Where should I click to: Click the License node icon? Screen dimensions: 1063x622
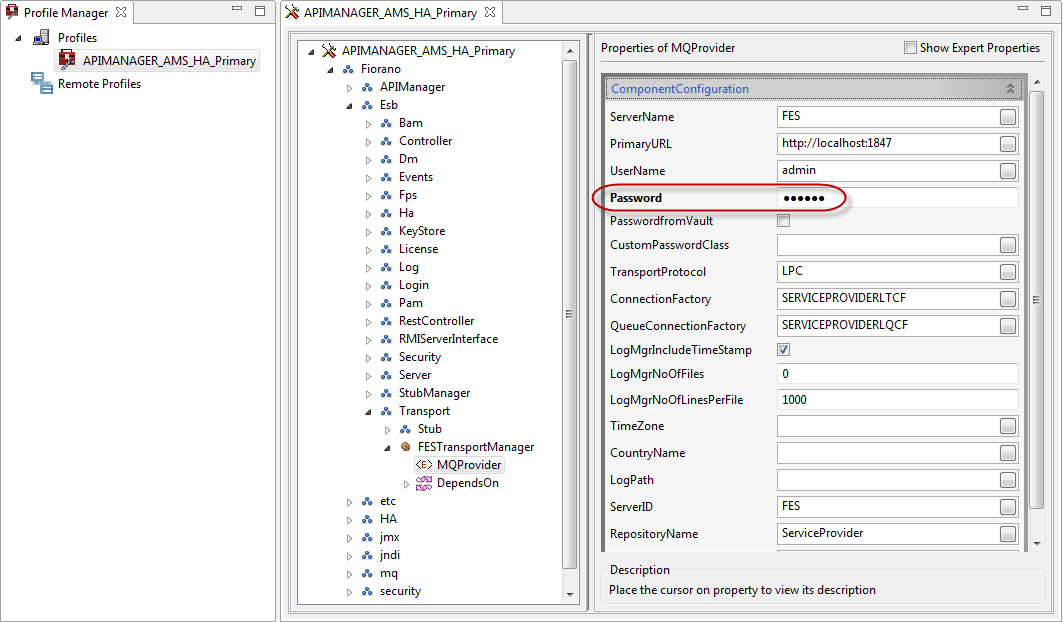point(386,249)
